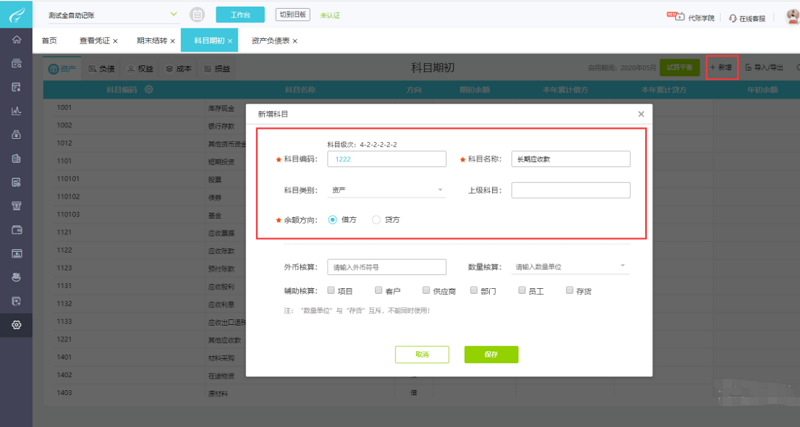Check the 项目 auxiliary checkbox
800x427 pixels.
pos(331,290)
